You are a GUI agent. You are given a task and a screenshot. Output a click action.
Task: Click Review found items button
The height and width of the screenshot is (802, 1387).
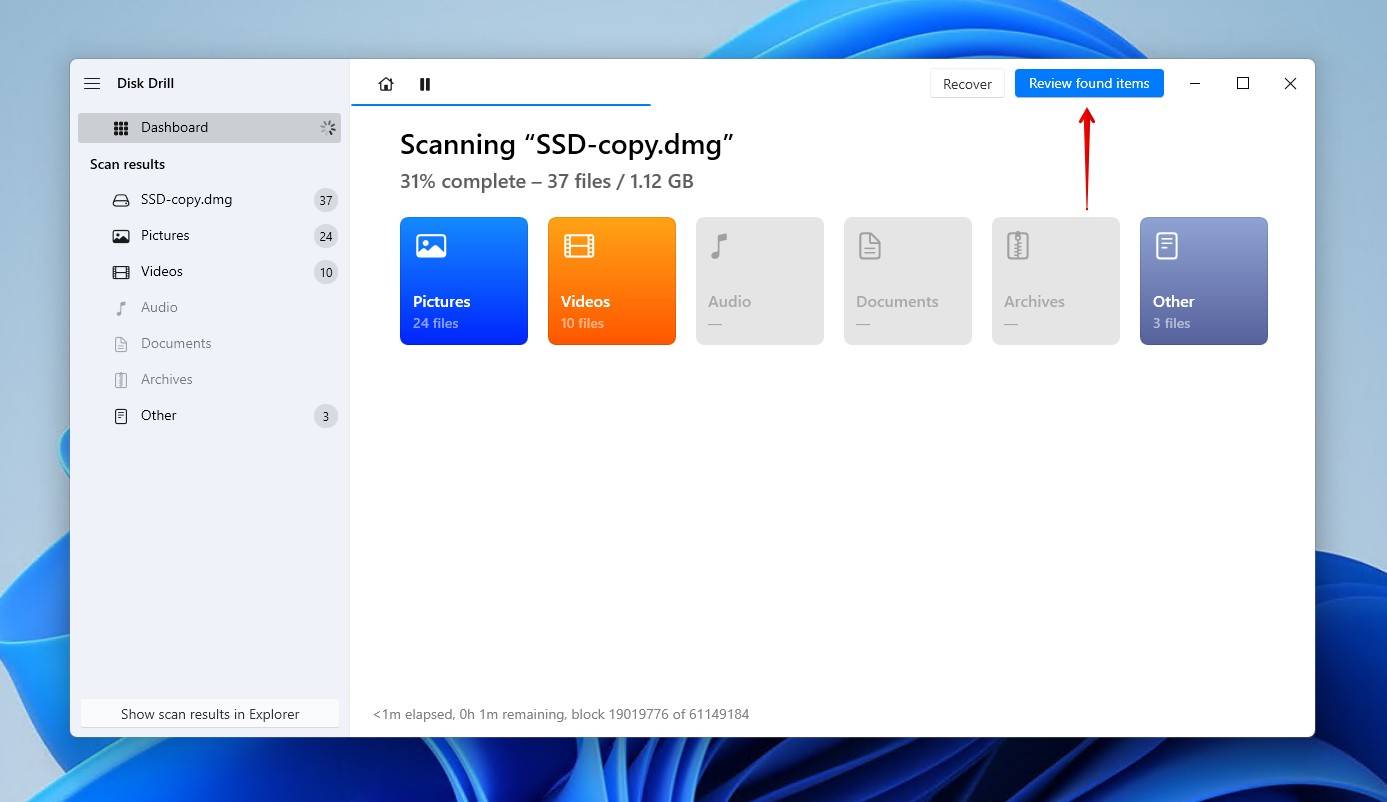[1089, 83]
